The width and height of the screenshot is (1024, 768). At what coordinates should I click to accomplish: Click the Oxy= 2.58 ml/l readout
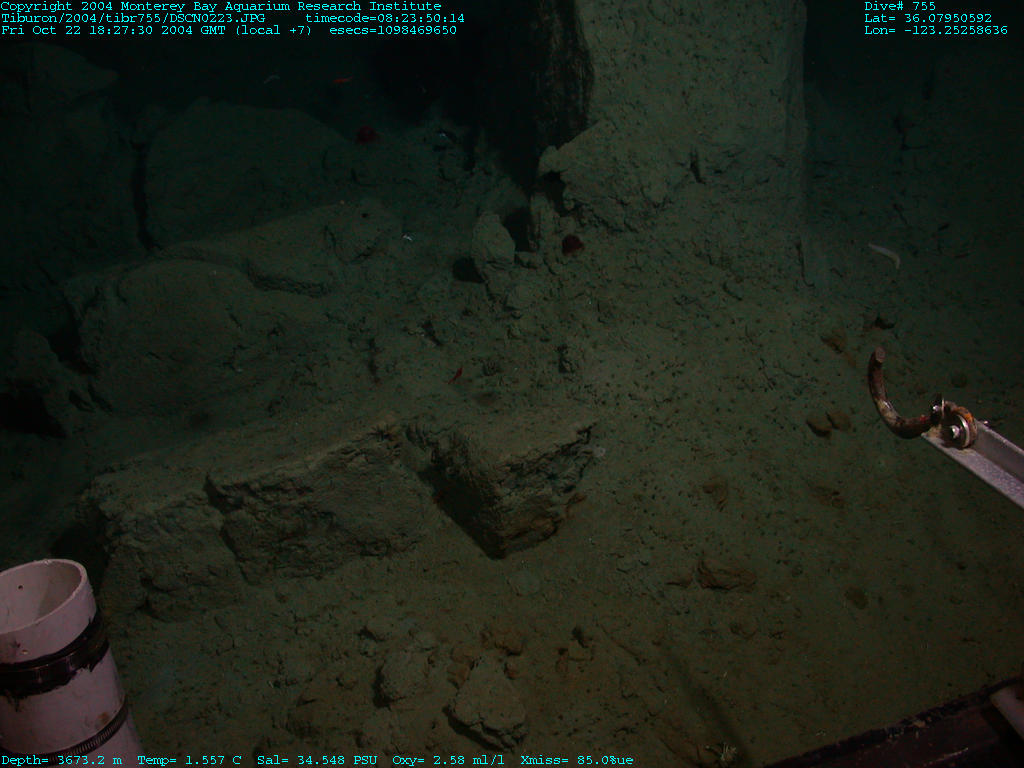(x=448, y=761)
